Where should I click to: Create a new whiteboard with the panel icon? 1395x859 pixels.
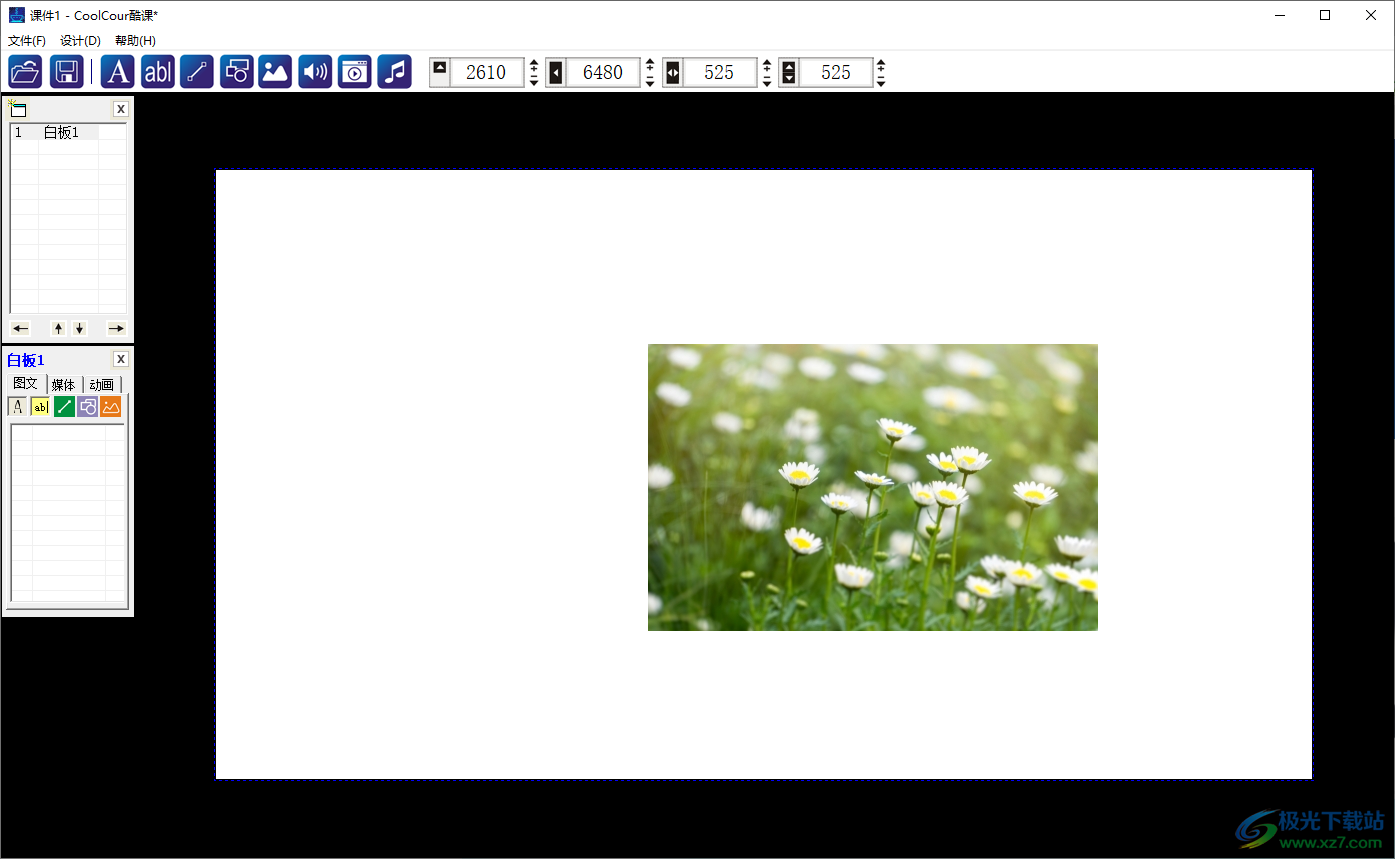point(18,109)
